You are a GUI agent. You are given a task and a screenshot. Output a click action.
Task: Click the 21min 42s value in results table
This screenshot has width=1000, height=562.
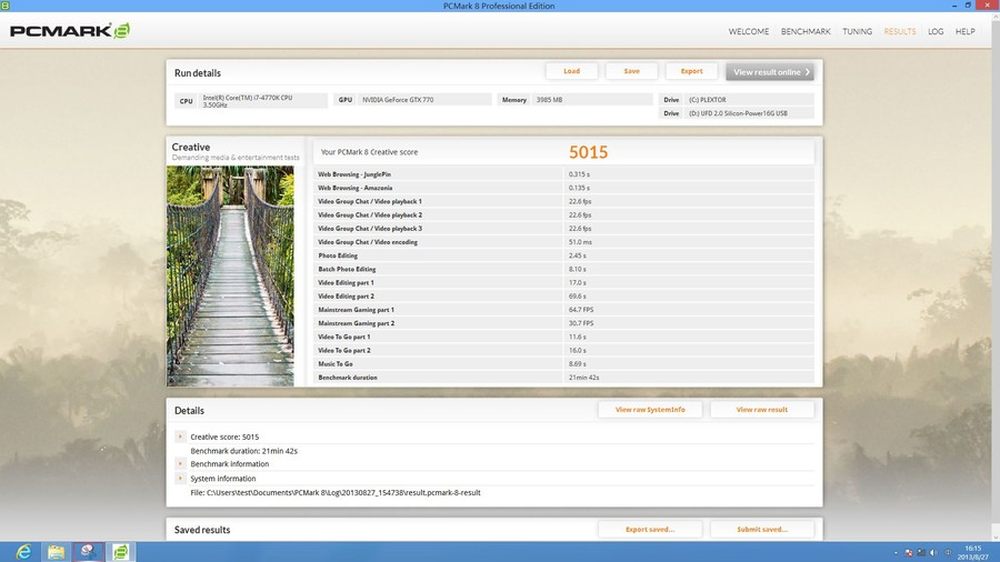click(584, 378)
